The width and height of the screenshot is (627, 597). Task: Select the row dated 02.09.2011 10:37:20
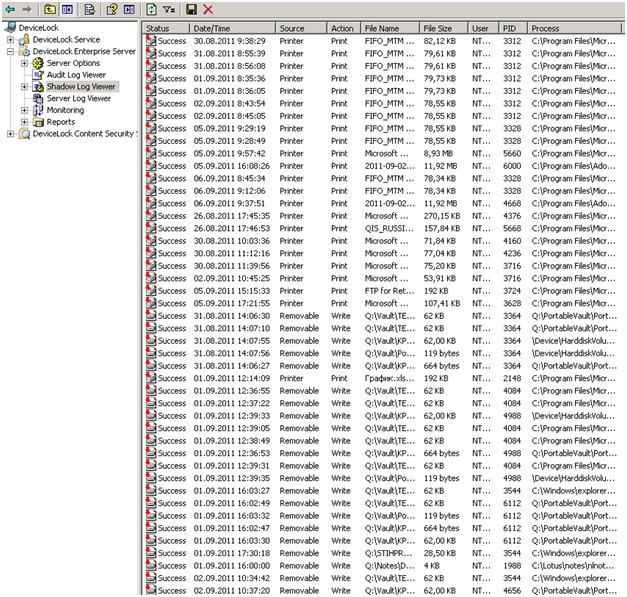[x=382, y=591]
